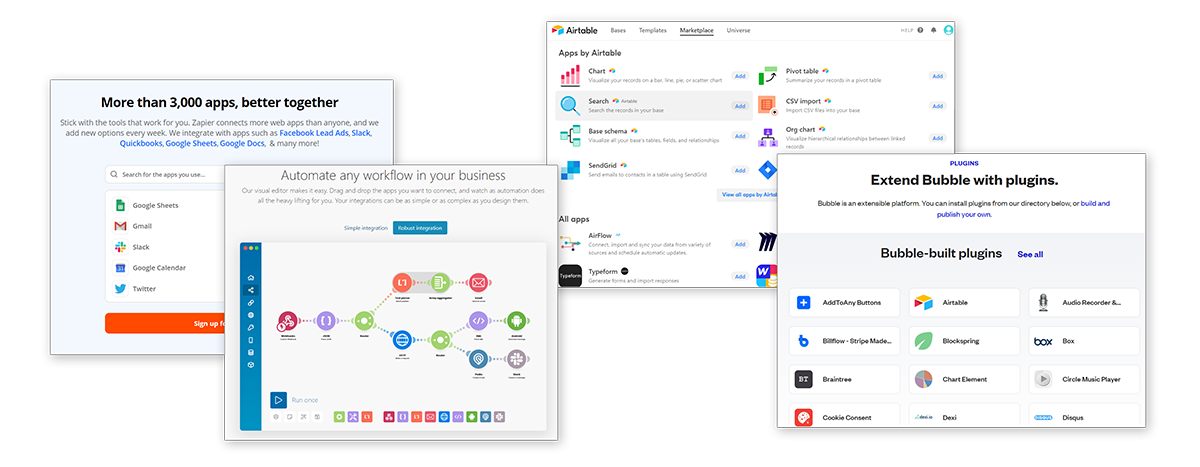
Task: Open the AddToAny Buttons plugin card
Action: tap(844, 302)
